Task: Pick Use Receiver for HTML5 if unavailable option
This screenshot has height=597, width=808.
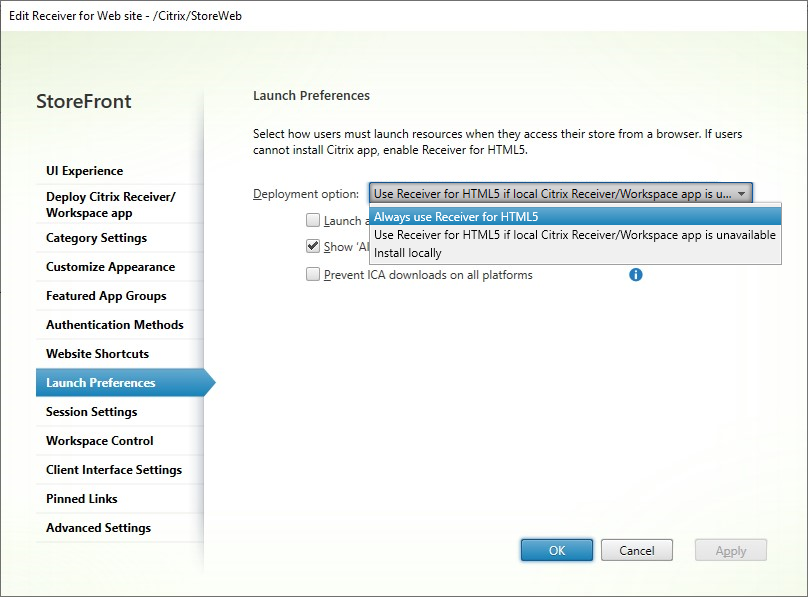Action: point(575,235)
